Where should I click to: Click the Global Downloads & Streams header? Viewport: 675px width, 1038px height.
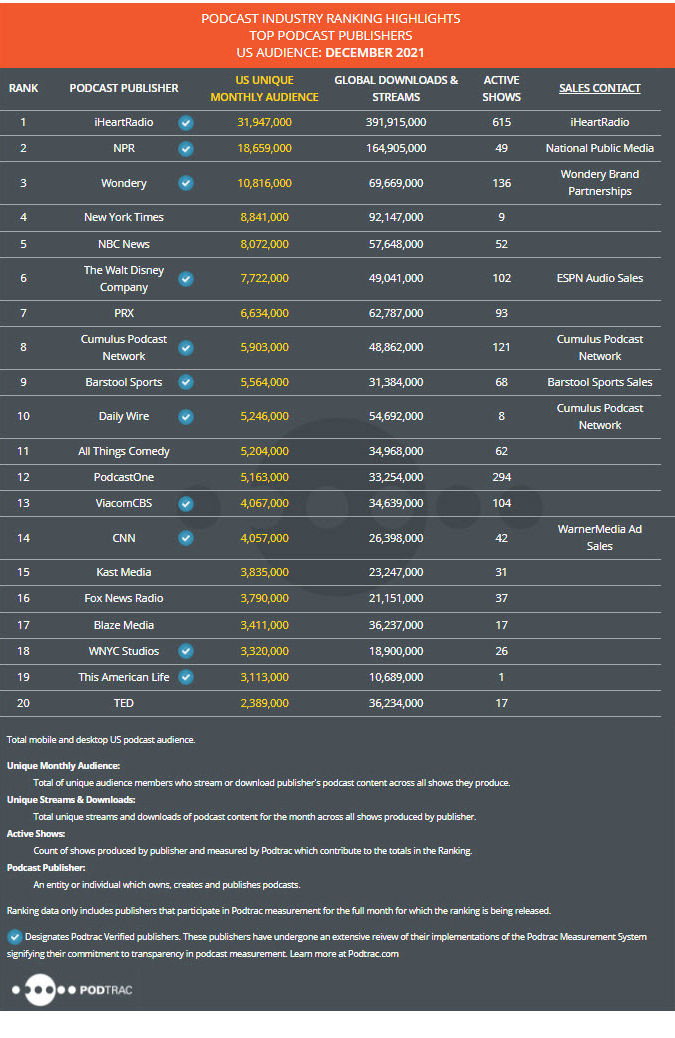(x=396, y=88)
